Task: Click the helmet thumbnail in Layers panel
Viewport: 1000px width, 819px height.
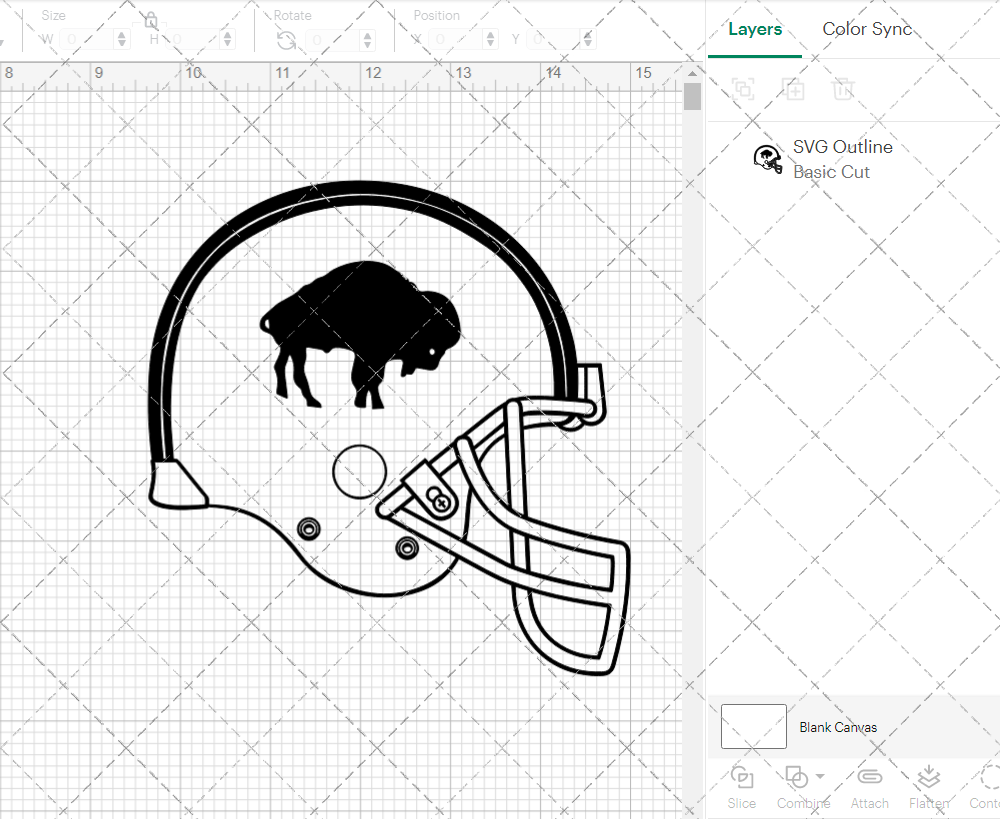Action: tap(768, 159)
